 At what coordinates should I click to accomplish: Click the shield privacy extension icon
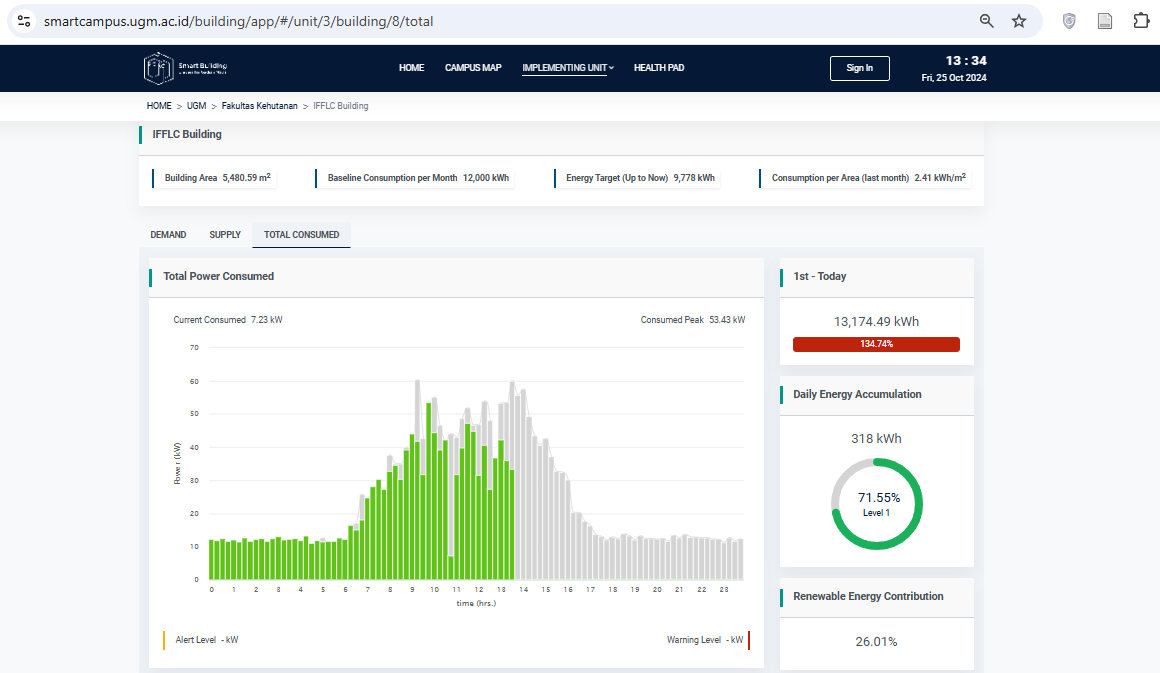1069,20
